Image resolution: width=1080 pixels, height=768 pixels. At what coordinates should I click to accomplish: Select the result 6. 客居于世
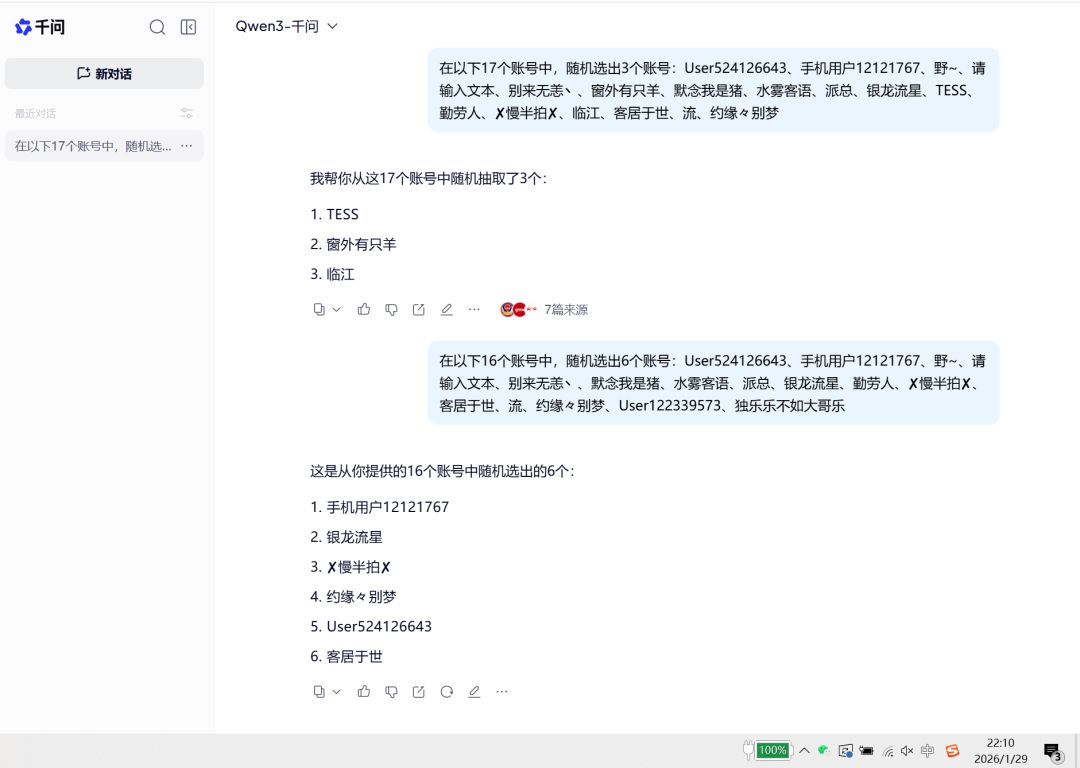point(346,656)
